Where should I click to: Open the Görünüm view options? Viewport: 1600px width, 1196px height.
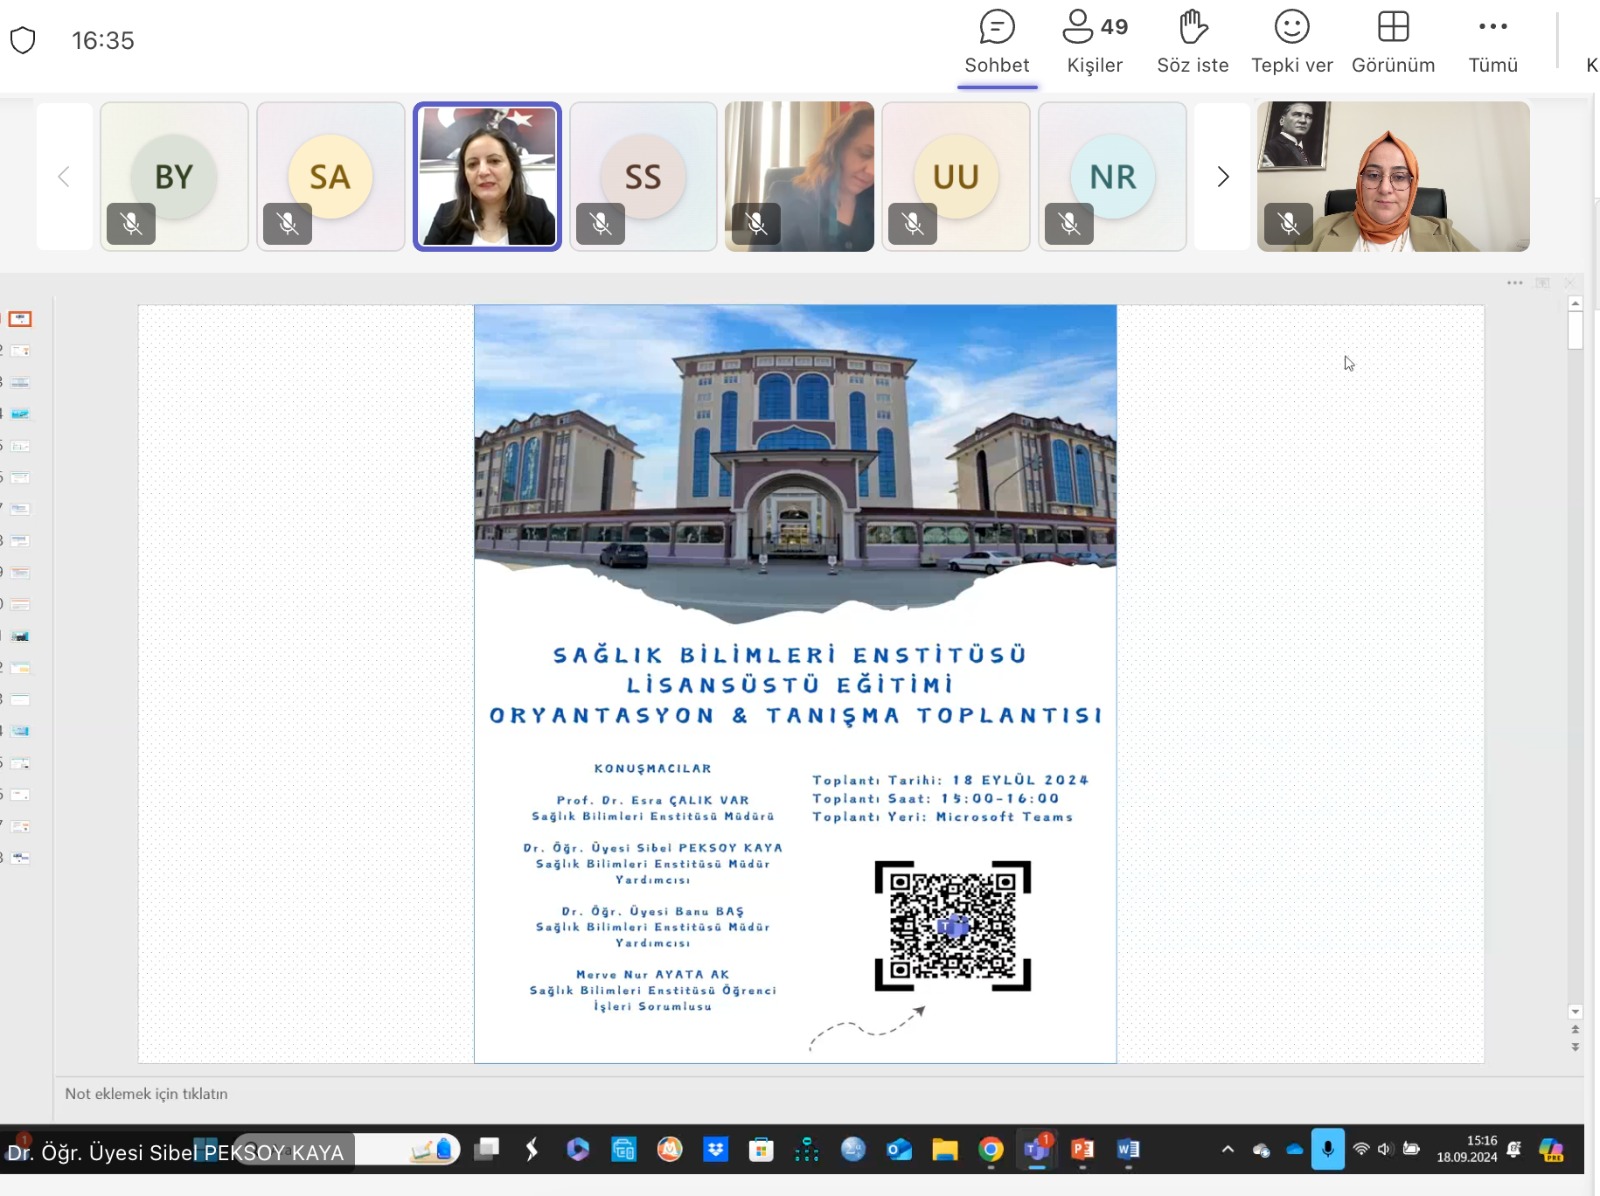click(1392, 42)
